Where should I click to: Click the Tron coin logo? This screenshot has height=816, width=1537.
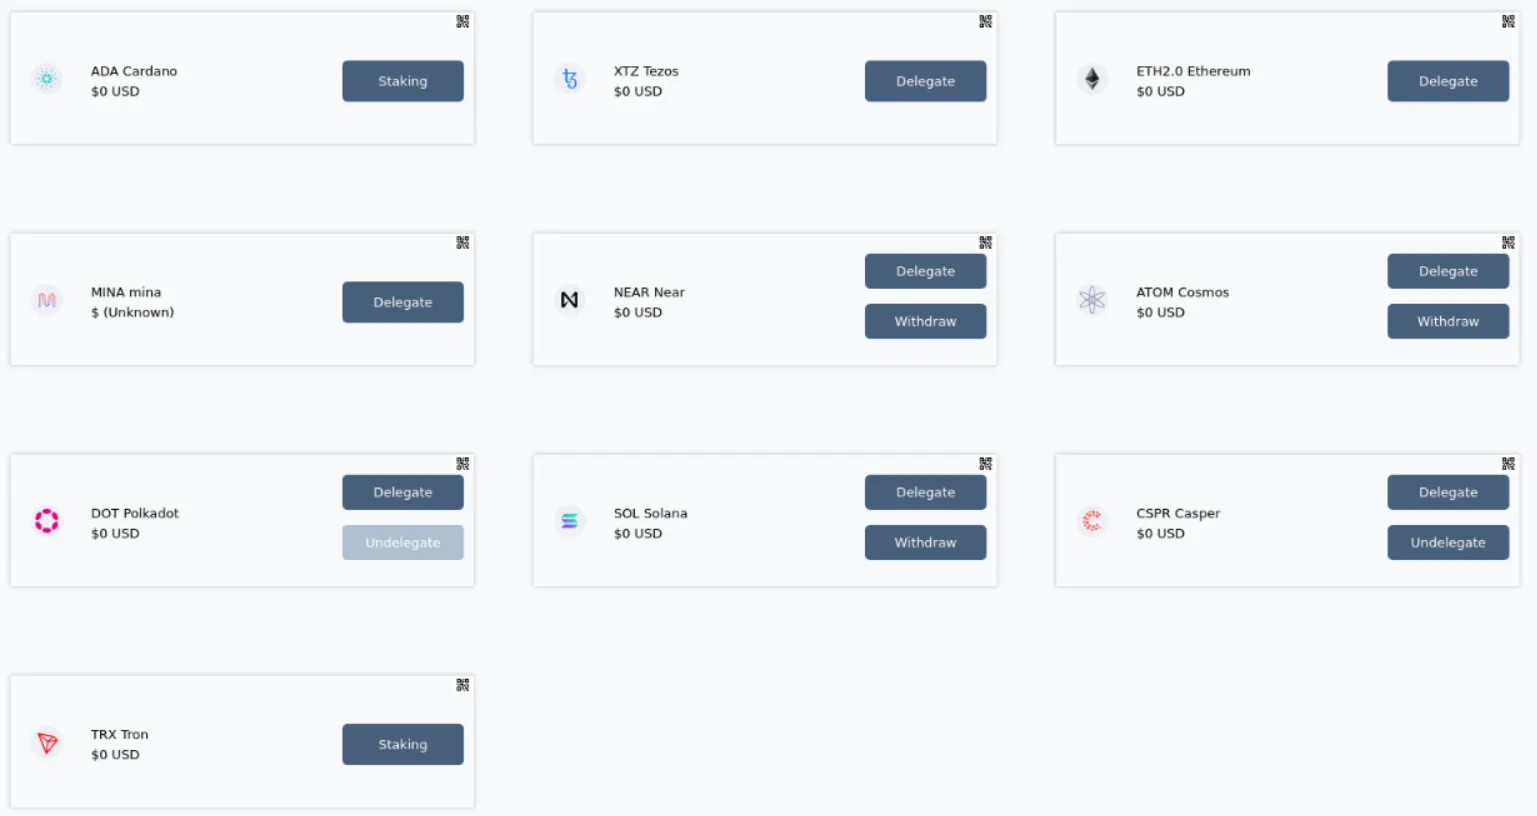click(47, 742)
